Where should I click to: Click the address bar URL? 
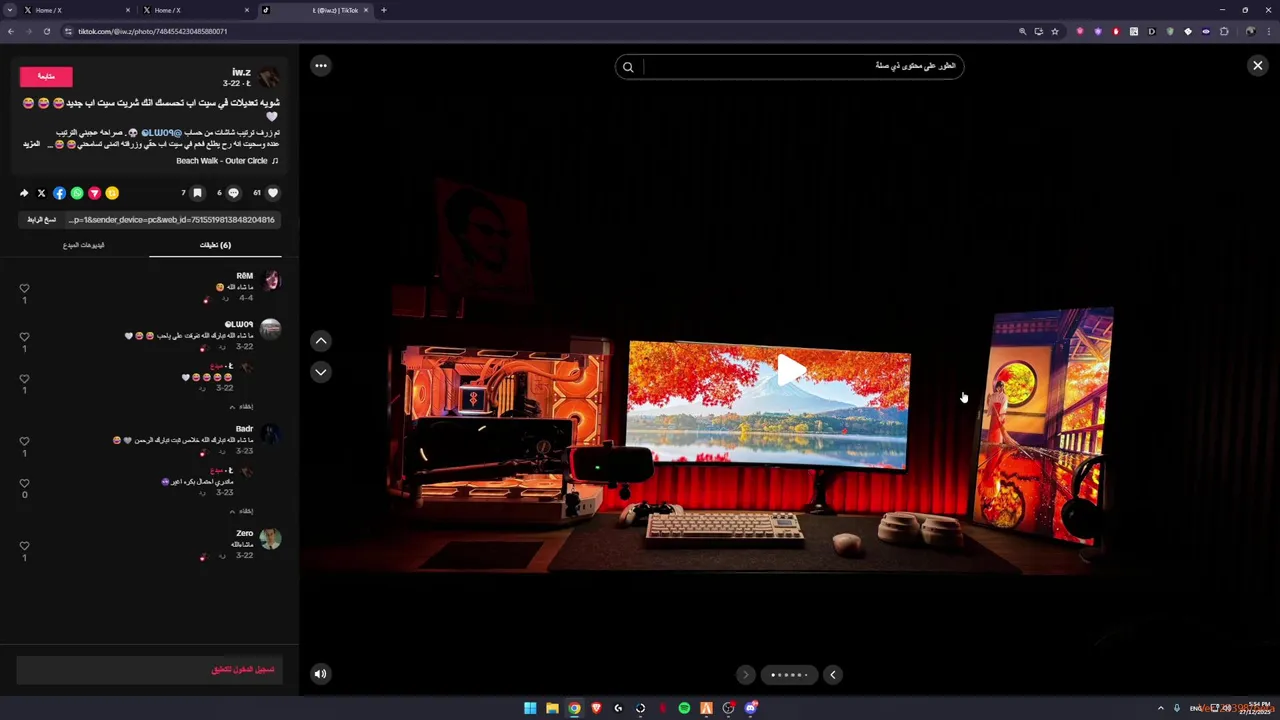click(x=153, y=31)
